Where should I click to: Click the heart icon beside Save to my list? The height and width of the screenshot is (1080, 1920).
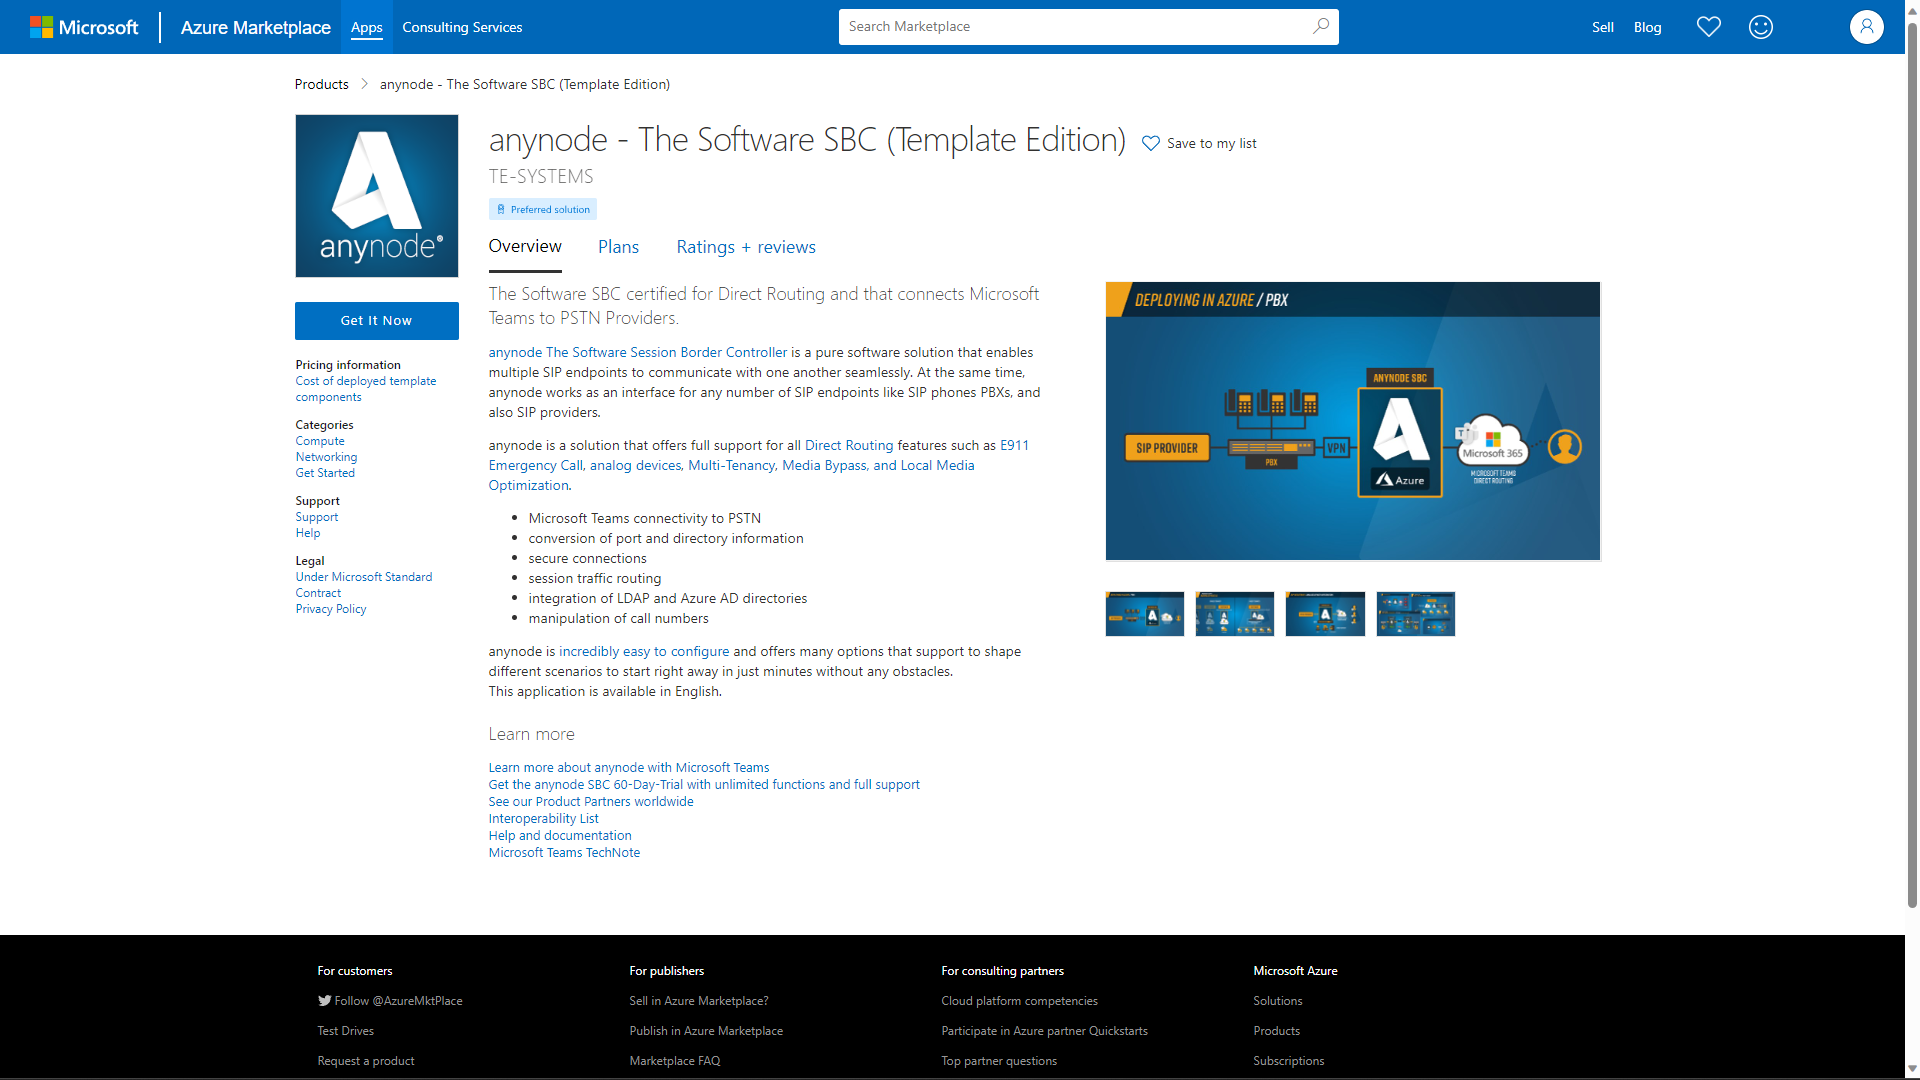coord(1151,144)
